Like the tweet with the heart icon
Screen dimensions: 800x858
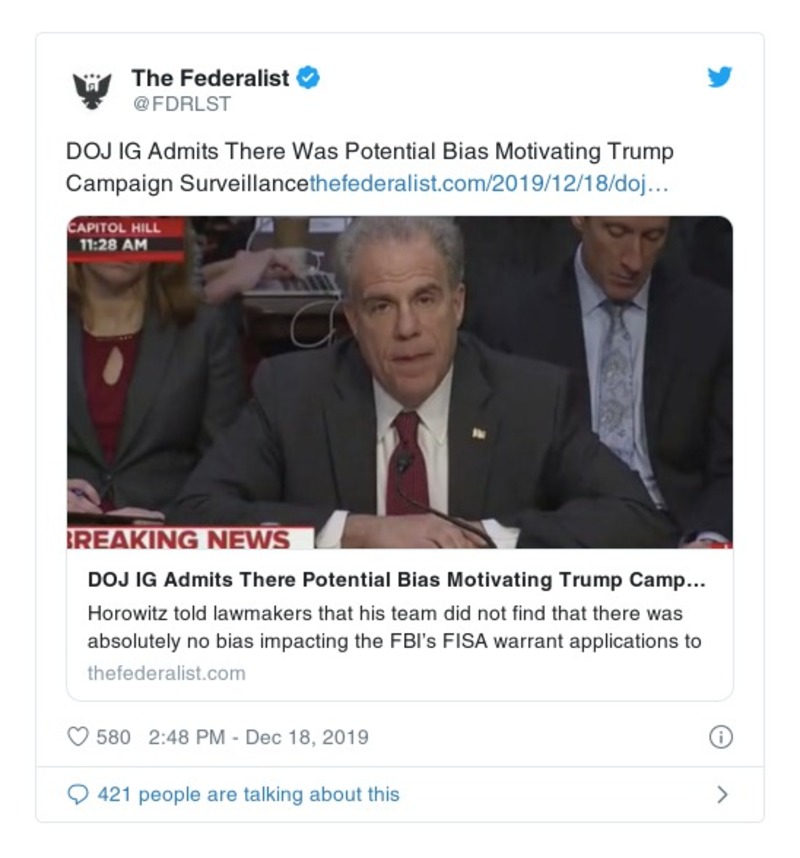78,738
